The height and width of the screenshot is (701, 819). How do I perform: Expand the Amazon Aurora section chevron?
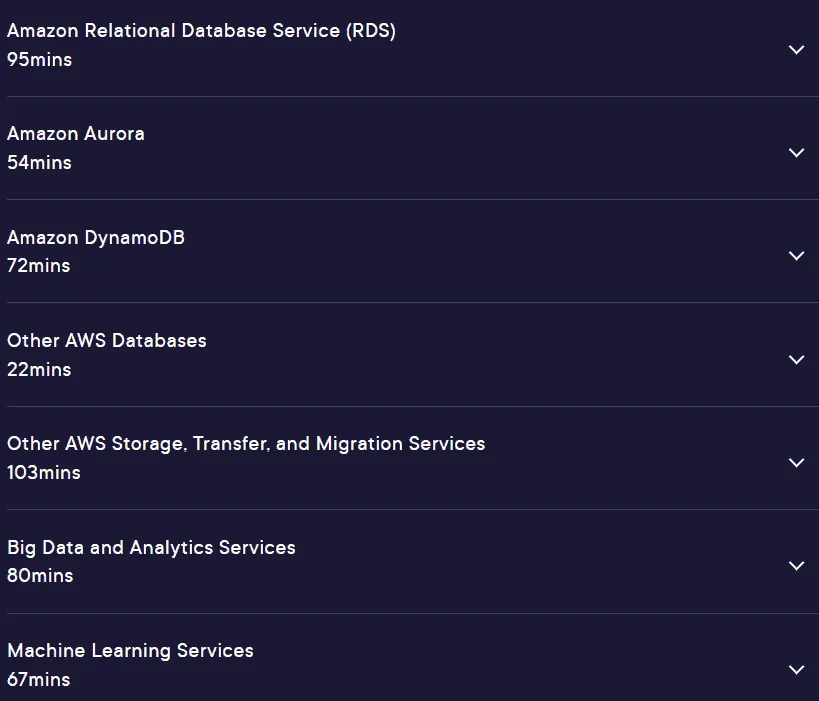[796, 153]
